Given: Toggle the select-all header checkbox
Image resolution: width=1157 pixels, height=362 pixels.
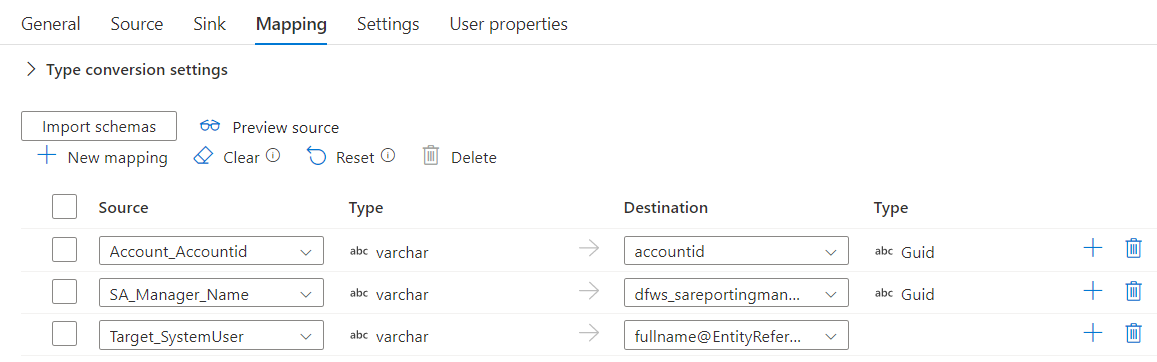Looking at the screenshot, I should click(x=65, y=207).
